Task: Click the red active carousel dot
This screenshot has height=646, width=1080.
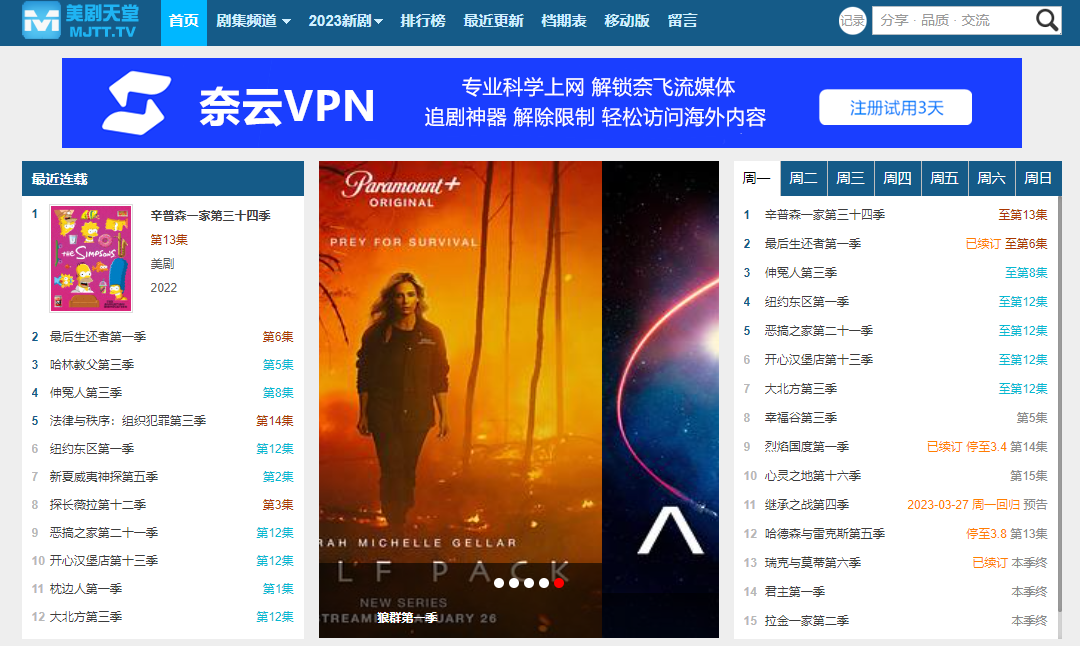Action: click(x=559, y=583)
